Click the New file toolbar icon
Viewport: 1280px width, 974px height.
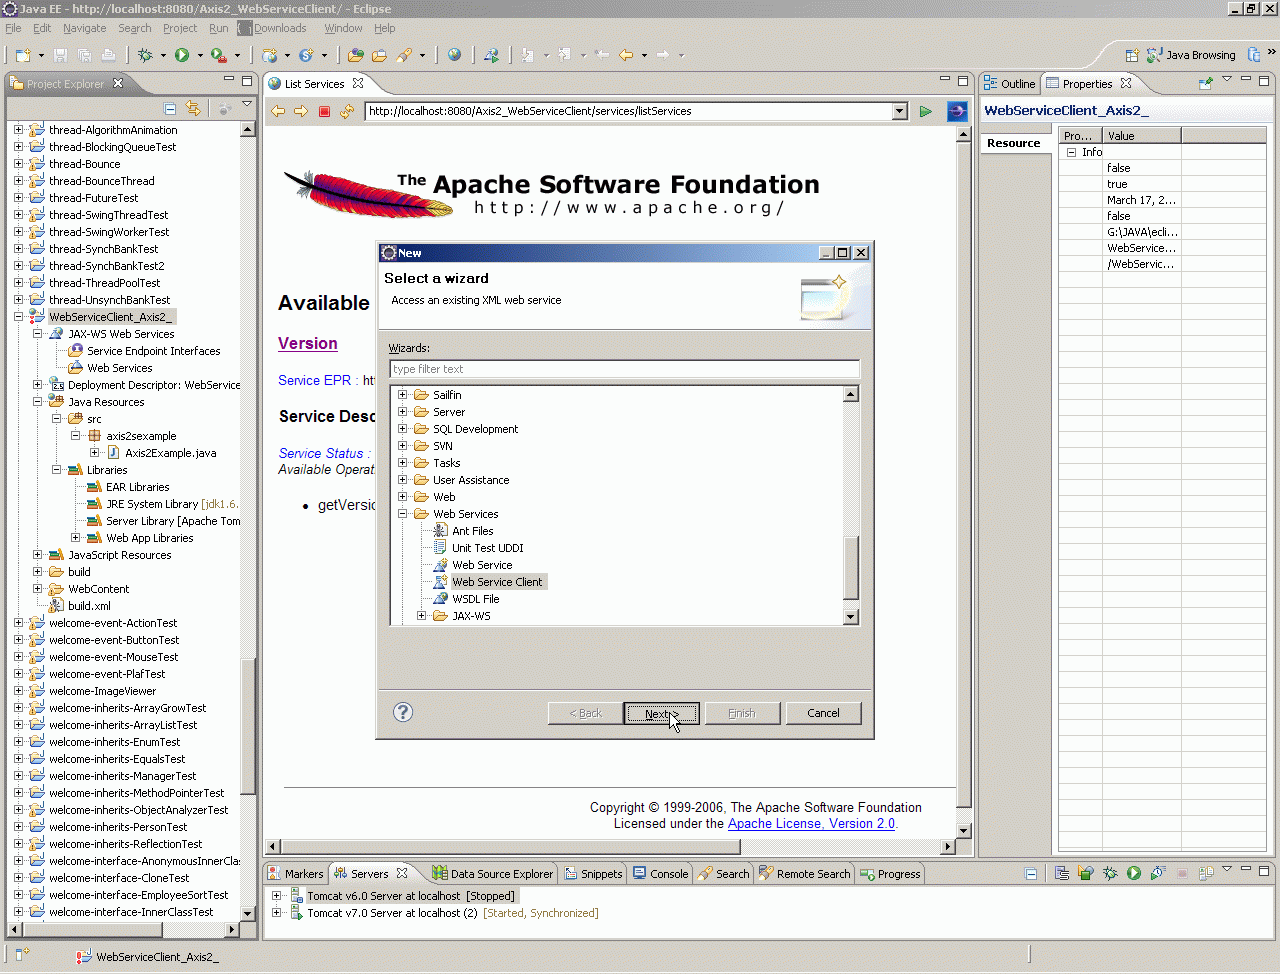23,55
